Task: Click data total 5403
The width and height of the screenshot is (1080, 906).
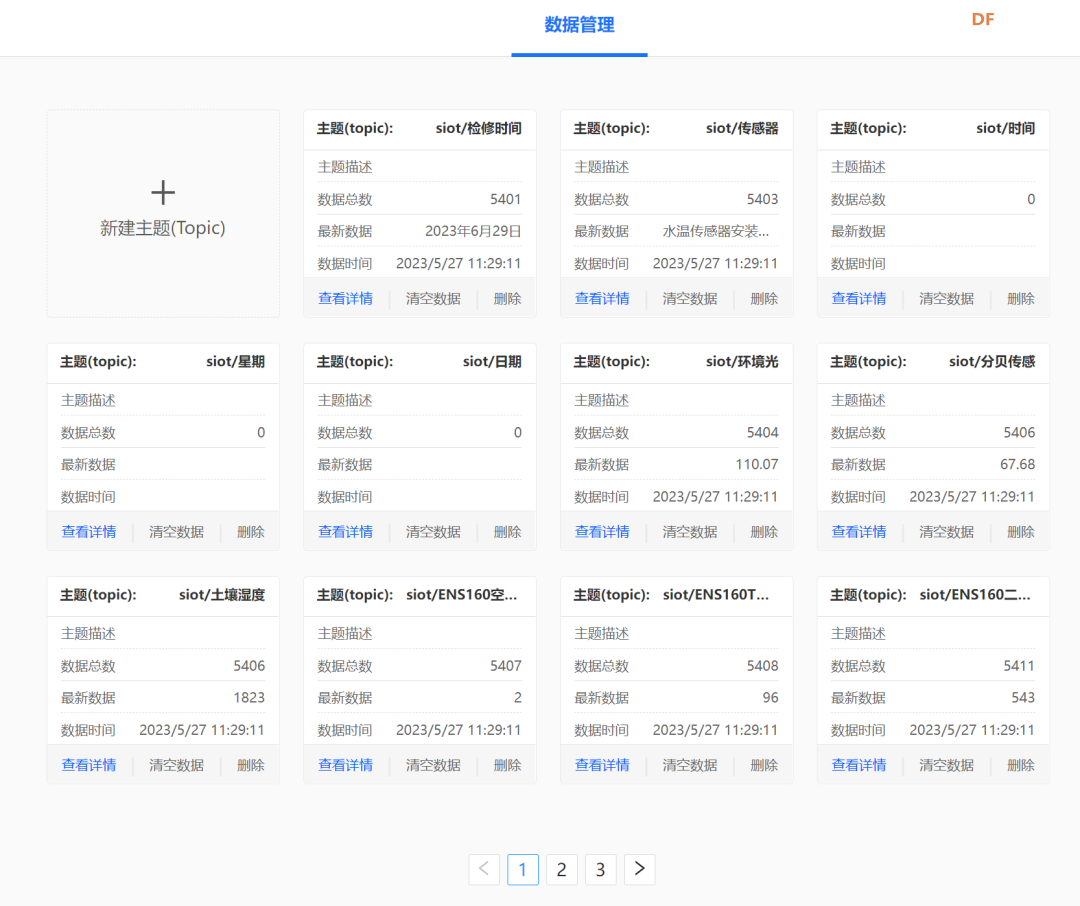Action: coord(762,199)
